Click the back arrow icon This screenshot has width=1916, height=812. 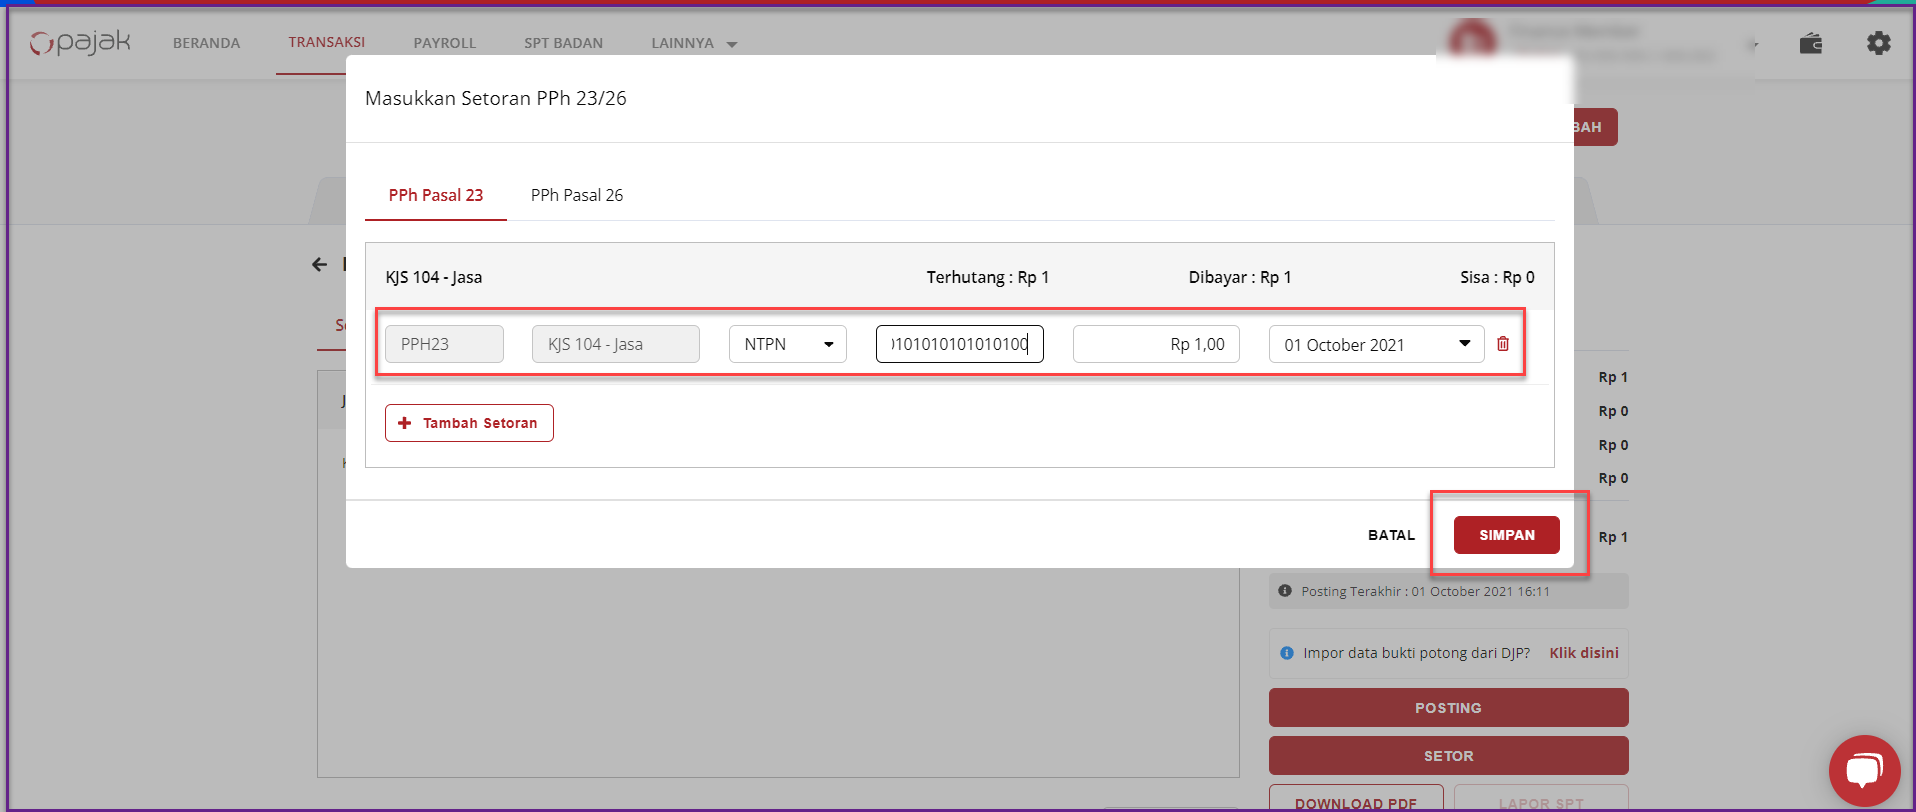(x=320, y=264)
